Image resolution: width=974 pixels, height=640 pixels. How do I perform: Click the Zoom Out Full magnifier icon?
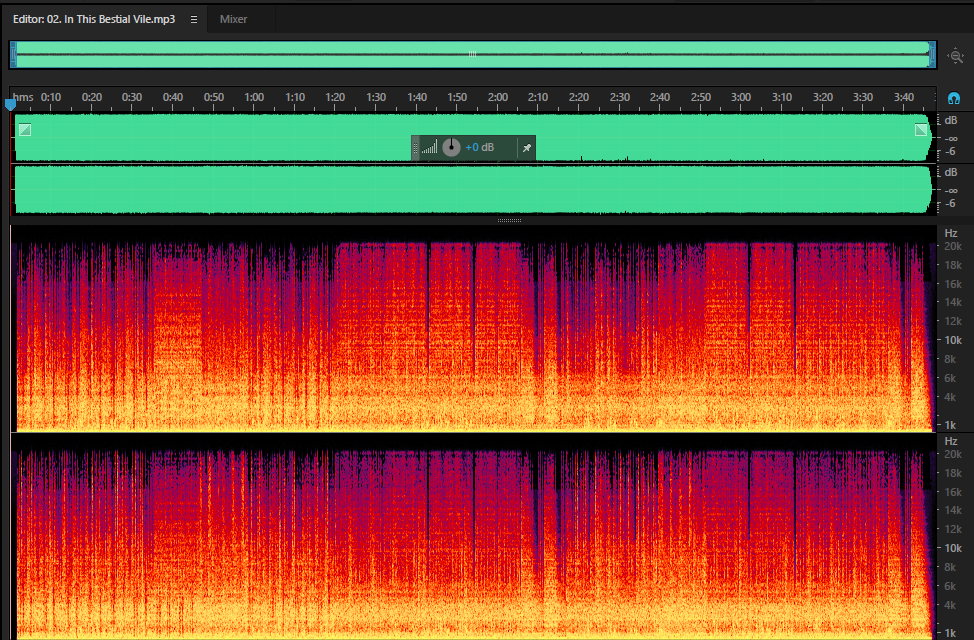coord(955,56)
